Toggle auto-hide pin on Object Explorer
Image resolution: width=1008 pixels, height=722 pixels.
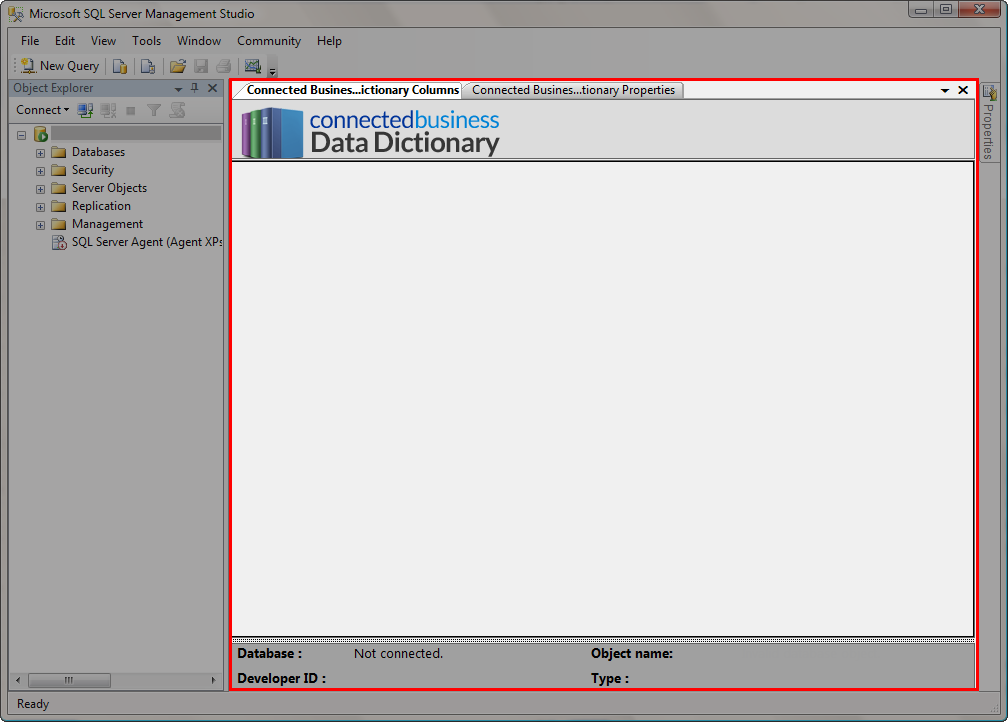coord(195,88)
